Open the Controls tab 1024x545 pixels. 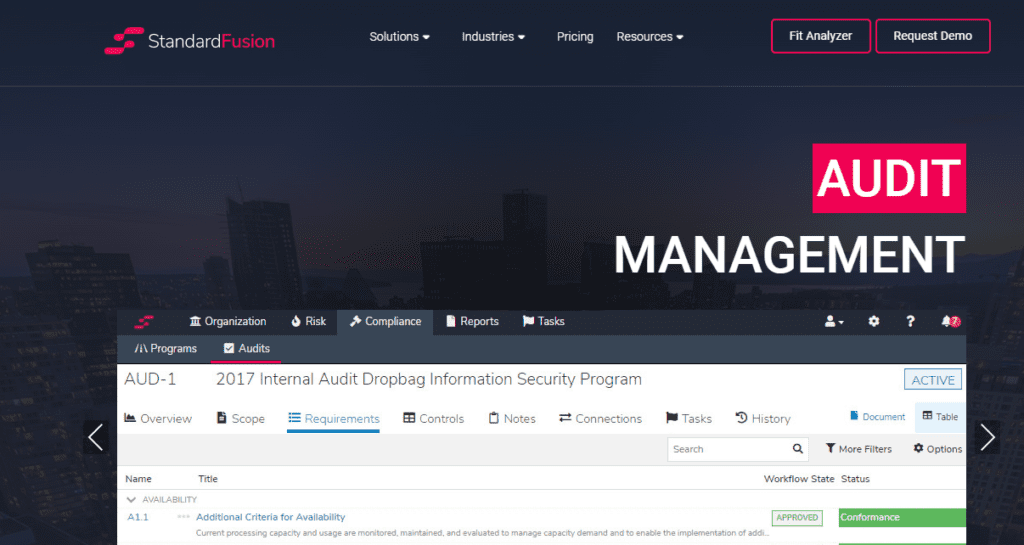pyautogui.click(x=434, y=418)
